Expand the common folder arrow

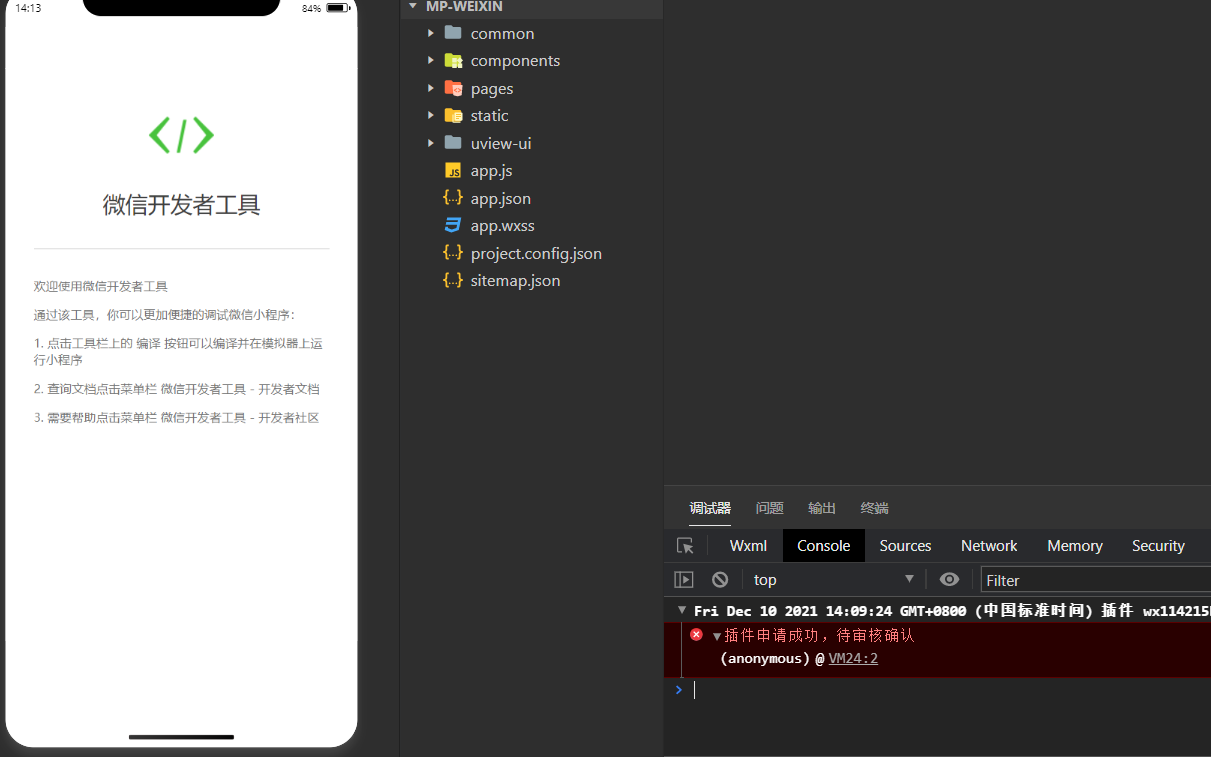(x=431, y=33)
